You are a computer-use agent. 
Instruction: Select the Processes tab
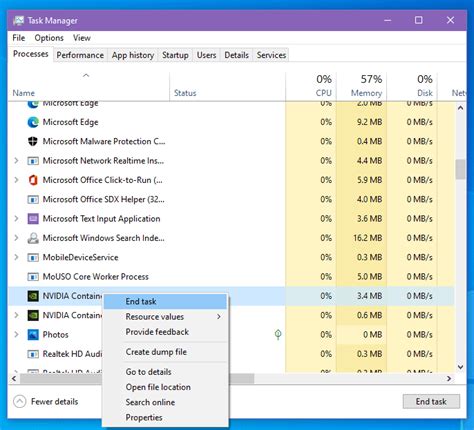point(30,54)
